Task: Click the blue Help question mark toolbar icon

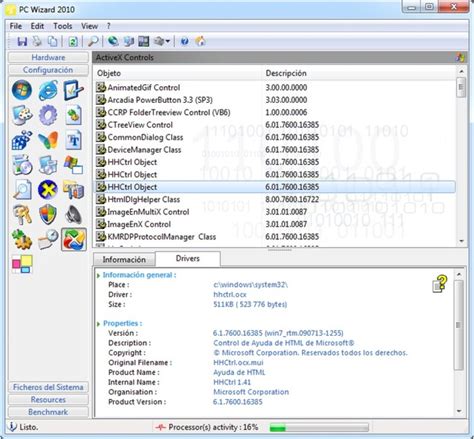Action: 184,41
